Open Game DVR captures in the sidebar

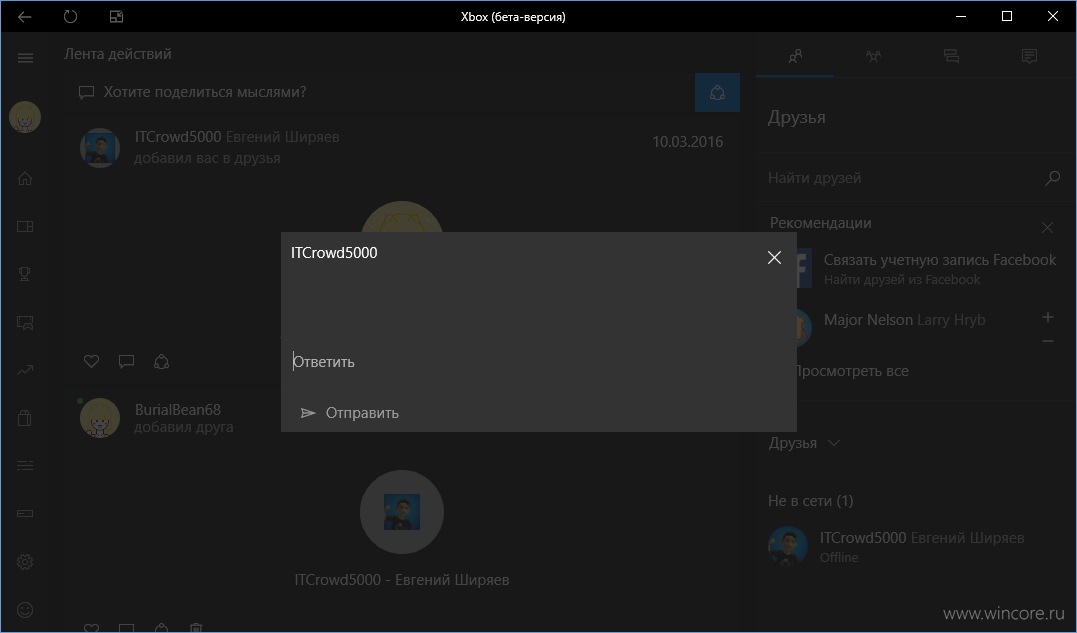pyautogui.click(x=25, y=322)
